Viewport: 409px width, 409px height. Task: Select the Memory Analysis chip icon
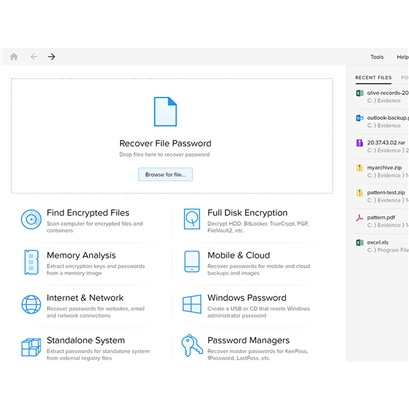(31, 262)
